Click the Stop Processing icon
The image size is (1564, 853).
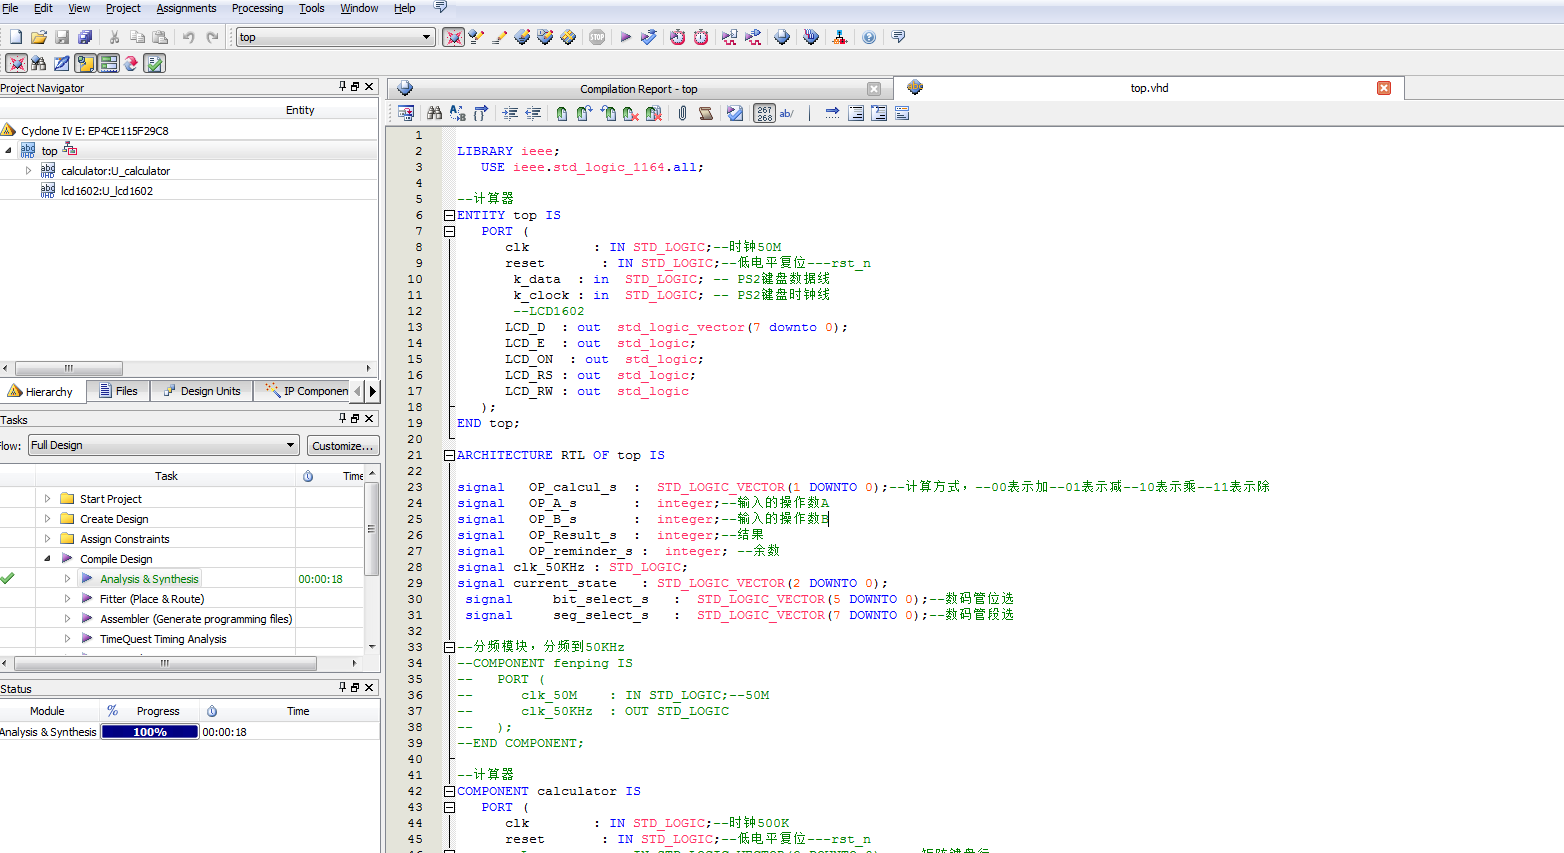[x=597, y=37]
